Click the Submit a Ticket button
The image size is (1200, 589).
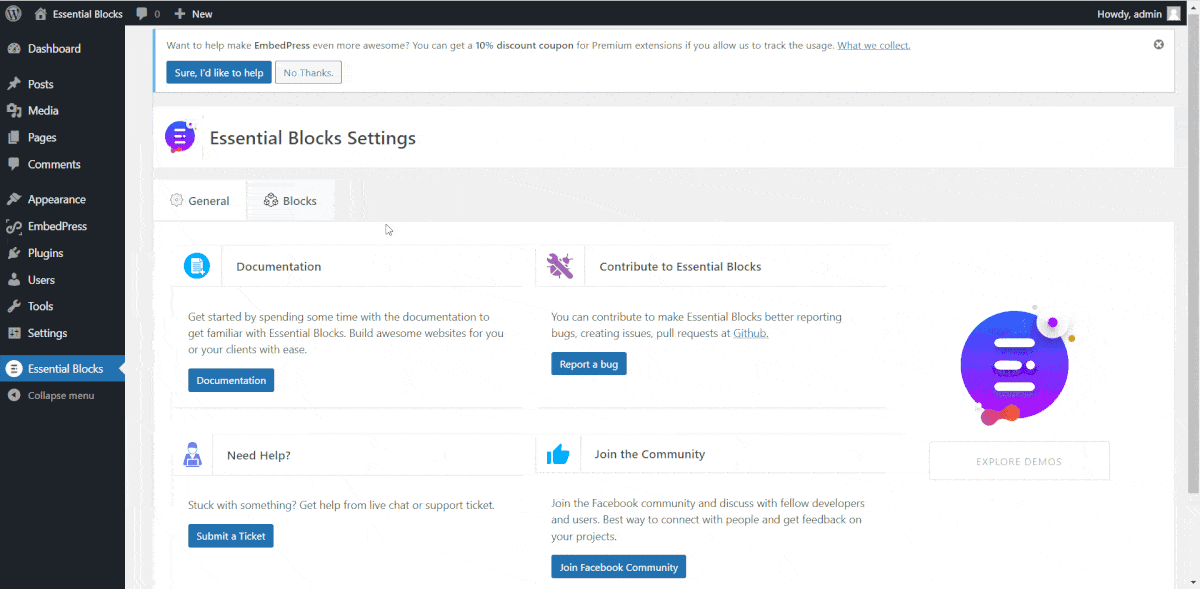click(x=231, y=536)
